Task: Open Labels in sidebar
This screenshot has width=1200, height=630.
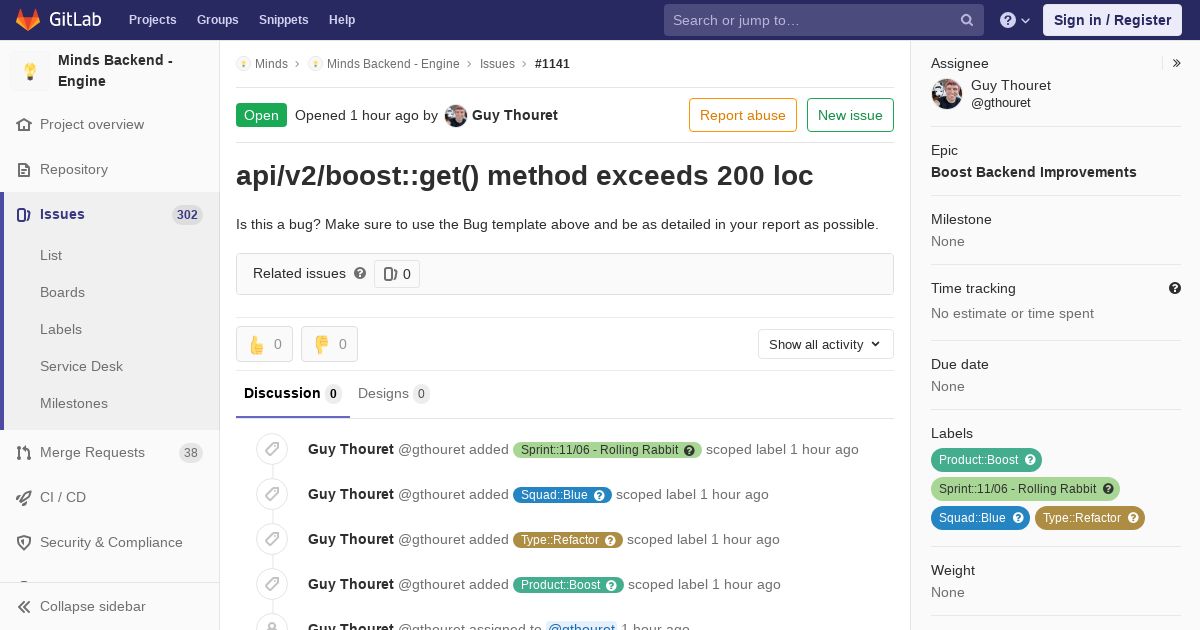Action: click(61, 329)
